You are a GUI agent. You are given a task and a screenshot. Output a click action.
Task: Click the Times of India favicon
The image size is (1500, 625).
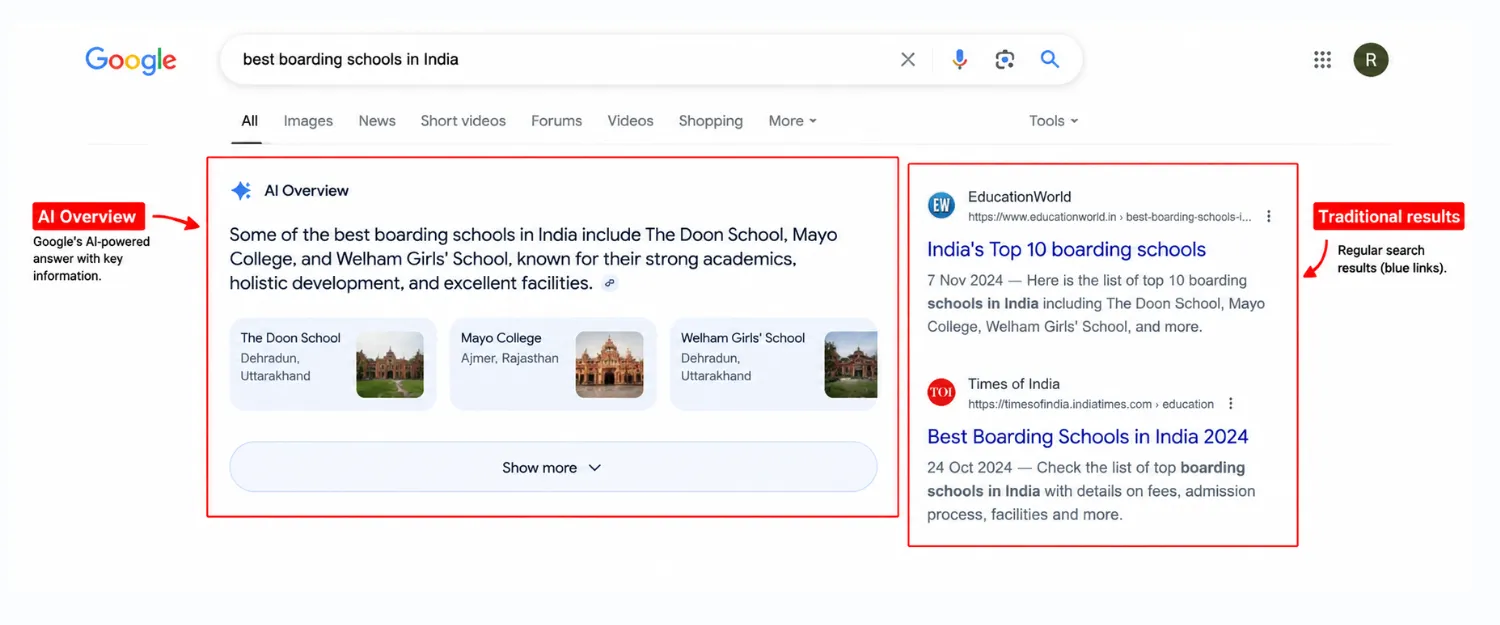pos(941,393)
